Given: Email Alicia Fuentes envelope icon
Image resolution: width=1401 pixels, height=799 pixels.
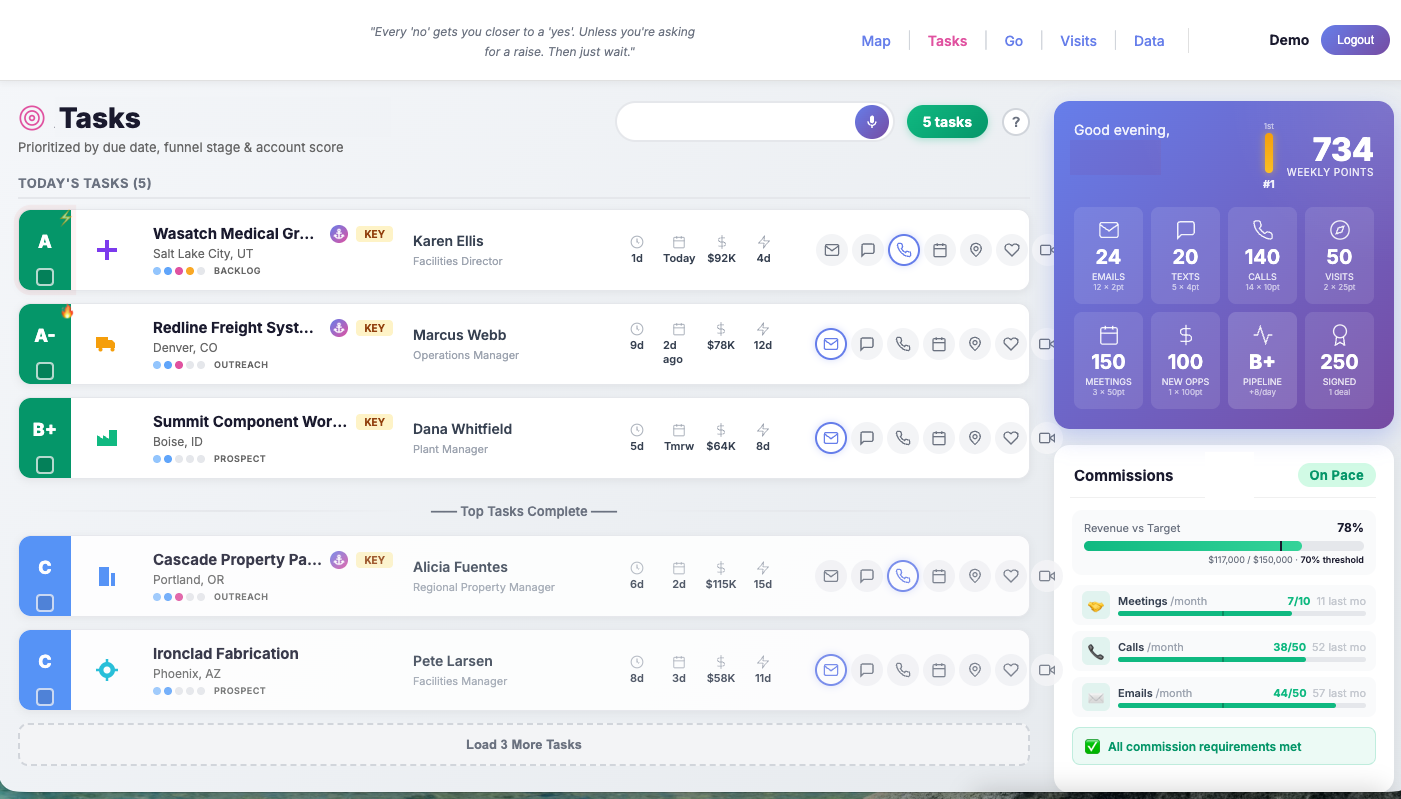Looking at the screenshot, I should point(831,576).
